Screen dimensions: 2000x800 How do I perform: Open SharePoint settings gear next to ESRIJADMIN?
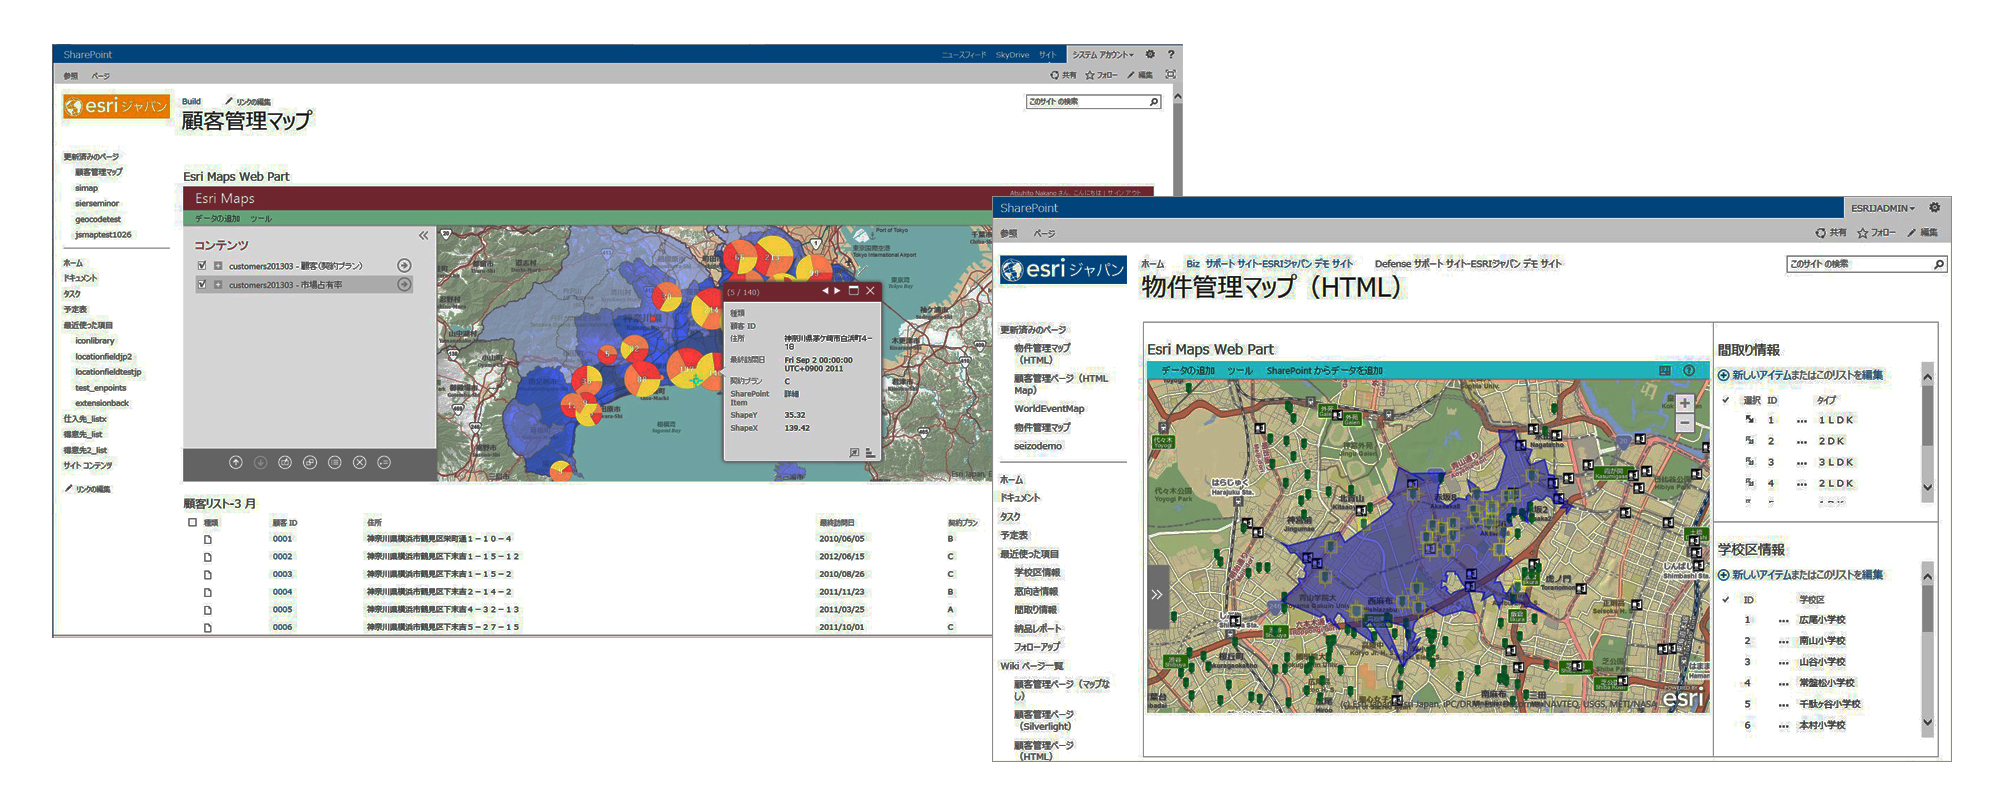tap(1934, 208)
